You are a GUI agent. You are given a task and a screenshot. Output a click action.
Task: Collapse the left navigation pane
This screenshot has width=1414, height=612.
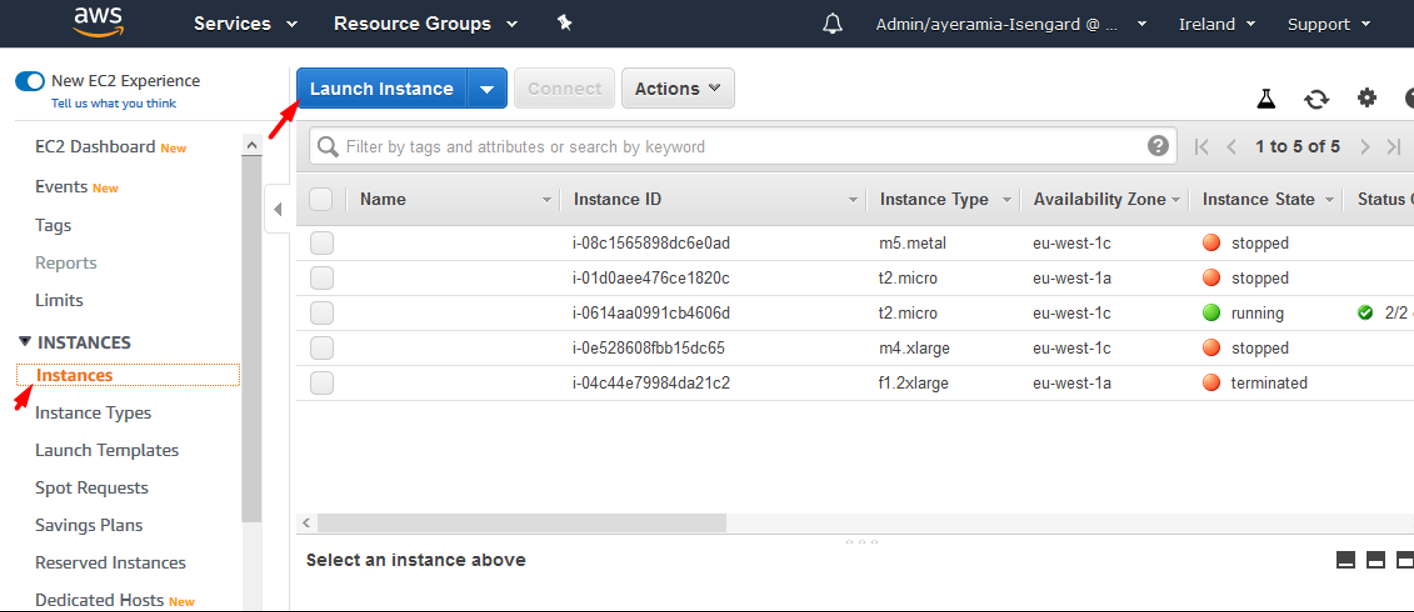tap(277, 209)
